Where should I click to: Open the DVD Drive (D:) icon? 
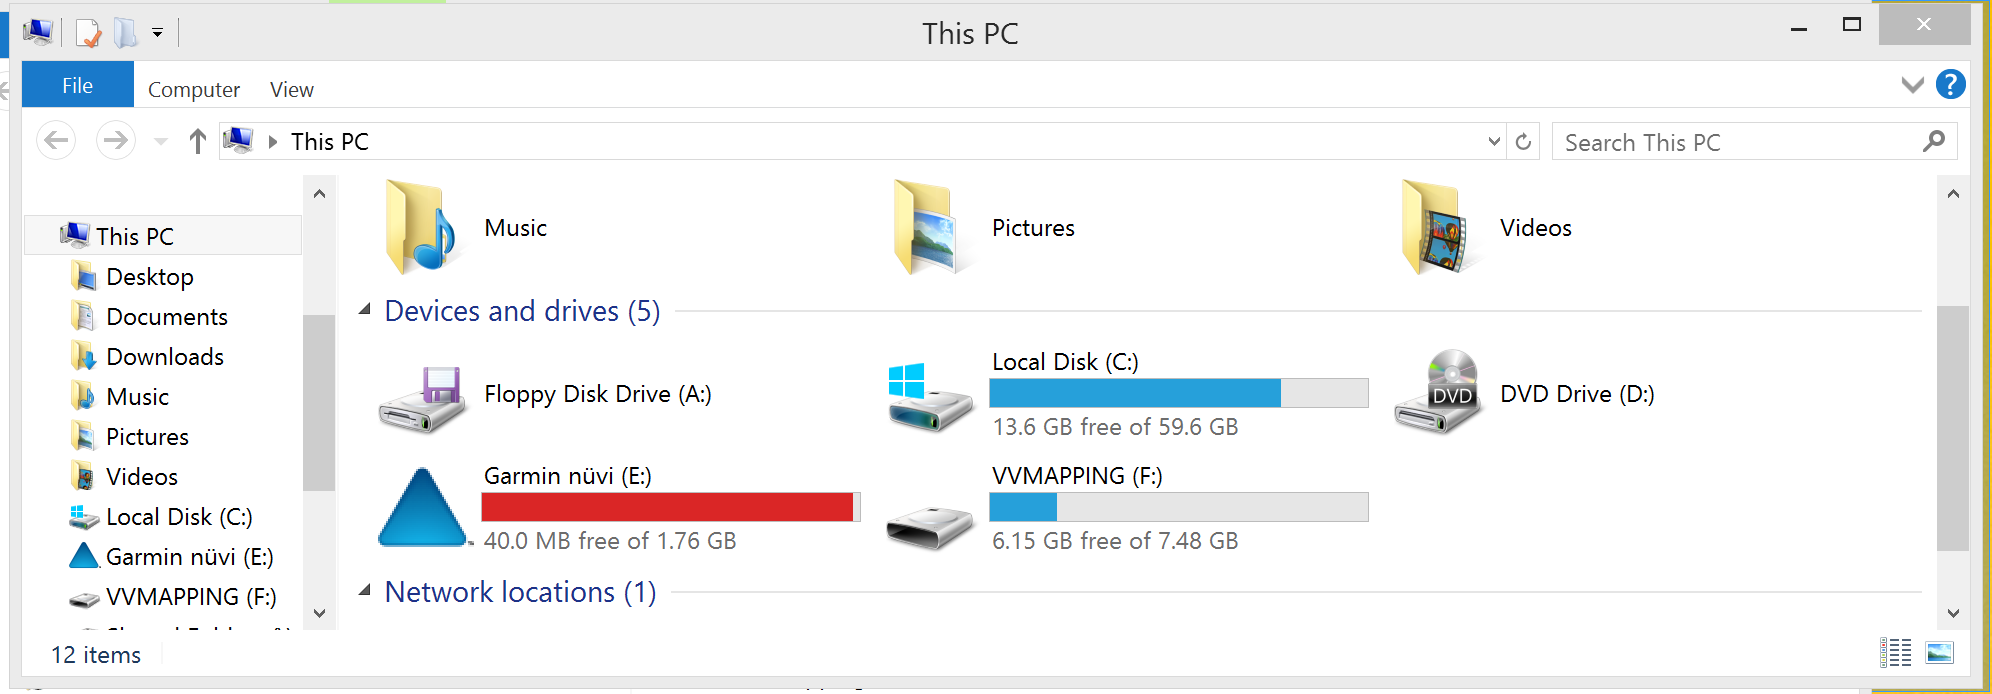[x=1439, y=392]
